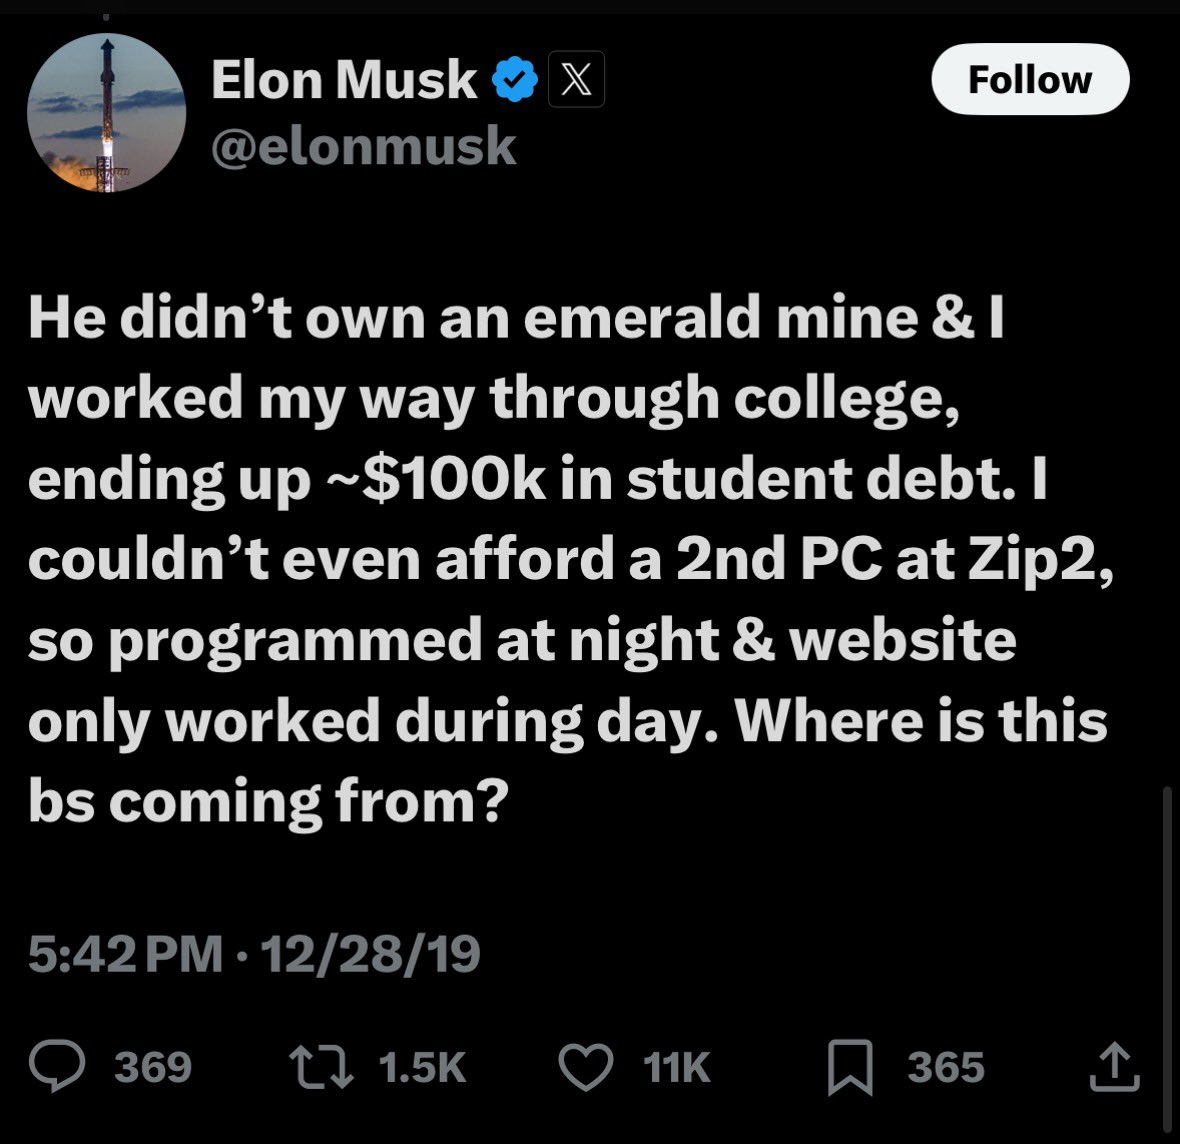Click the blue verified checkmark badge

[x=516, y=81]
